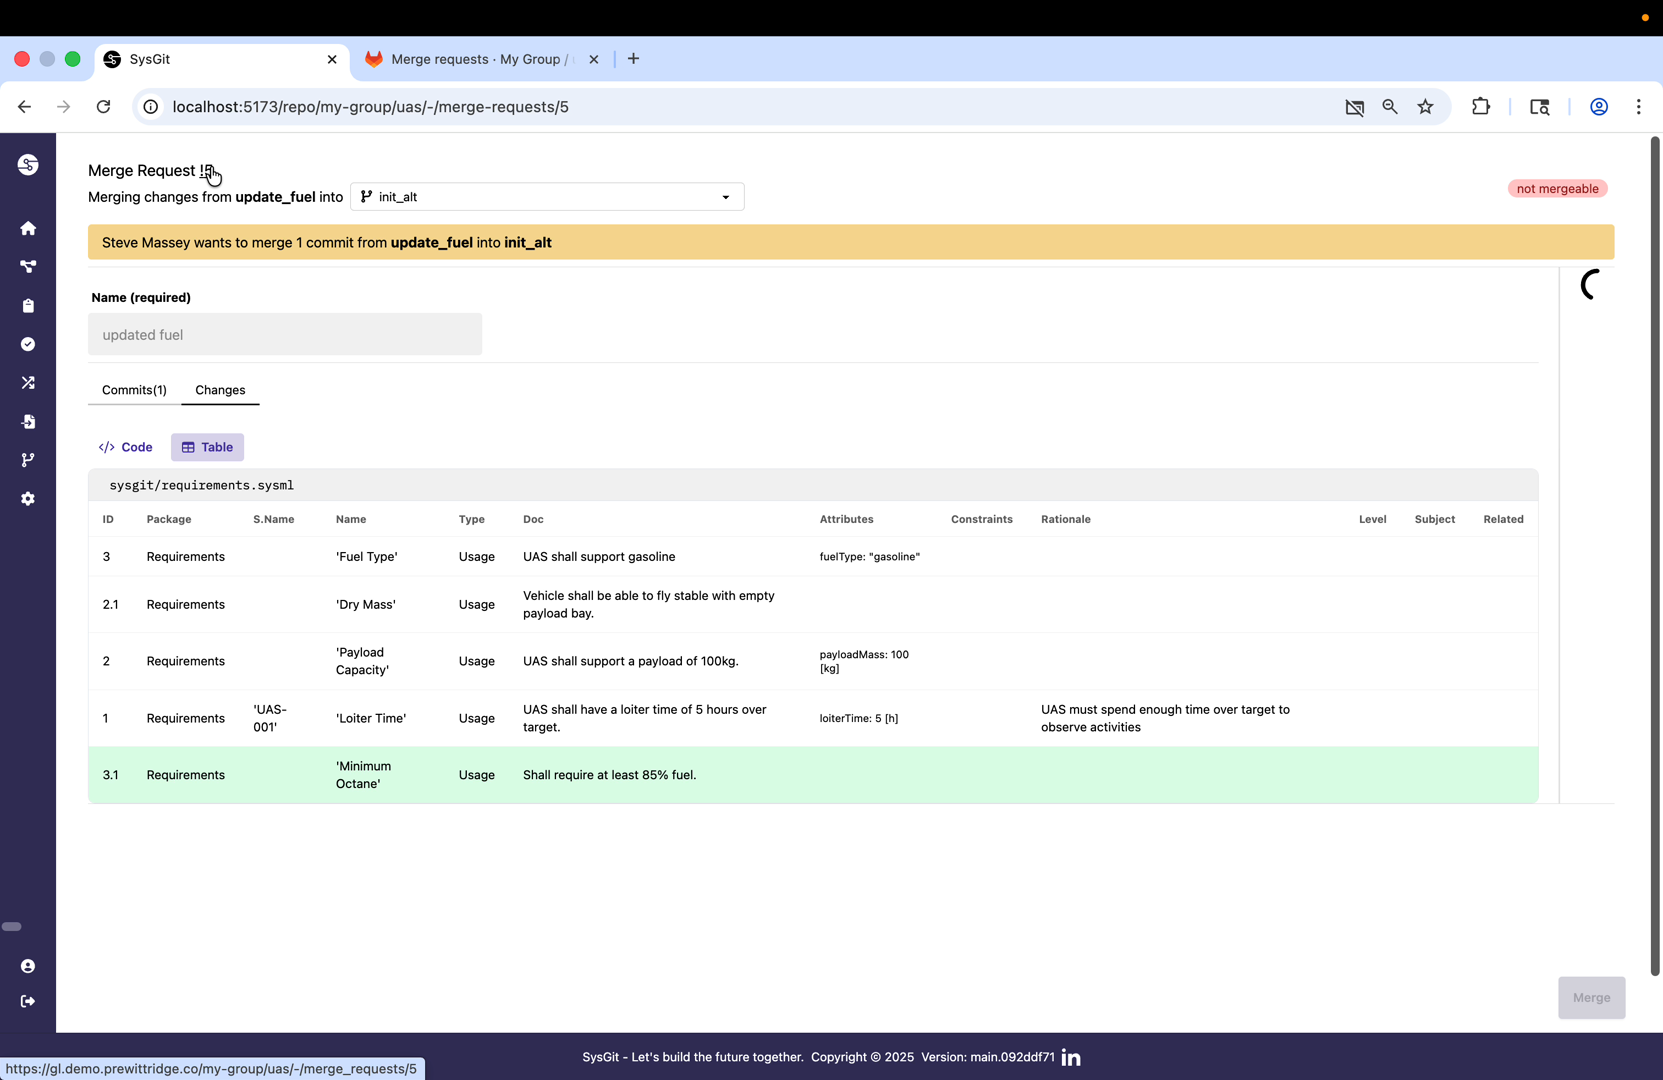This screenshot has width=1663, height=1080.
Task: Open merge requests via the shuffle sidebar icon
Action: (x=28, y=383)
